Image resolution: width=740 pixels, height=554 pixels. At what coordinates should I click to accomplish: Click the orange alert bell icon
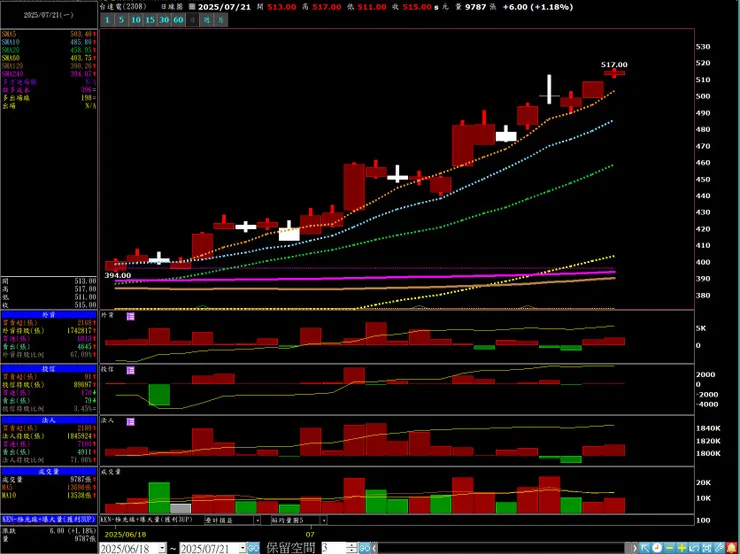(x=731, y=548)
